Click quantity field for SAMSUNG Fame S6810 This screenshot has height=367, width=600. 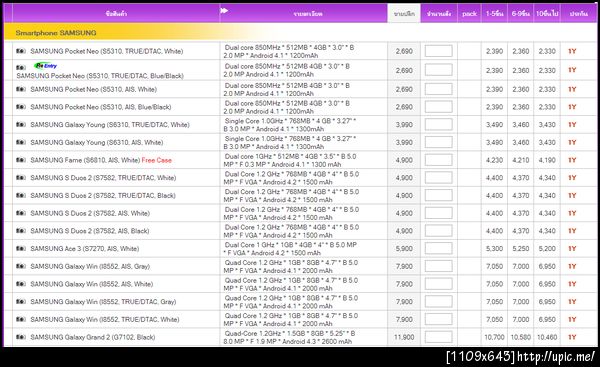coord(439,160)
